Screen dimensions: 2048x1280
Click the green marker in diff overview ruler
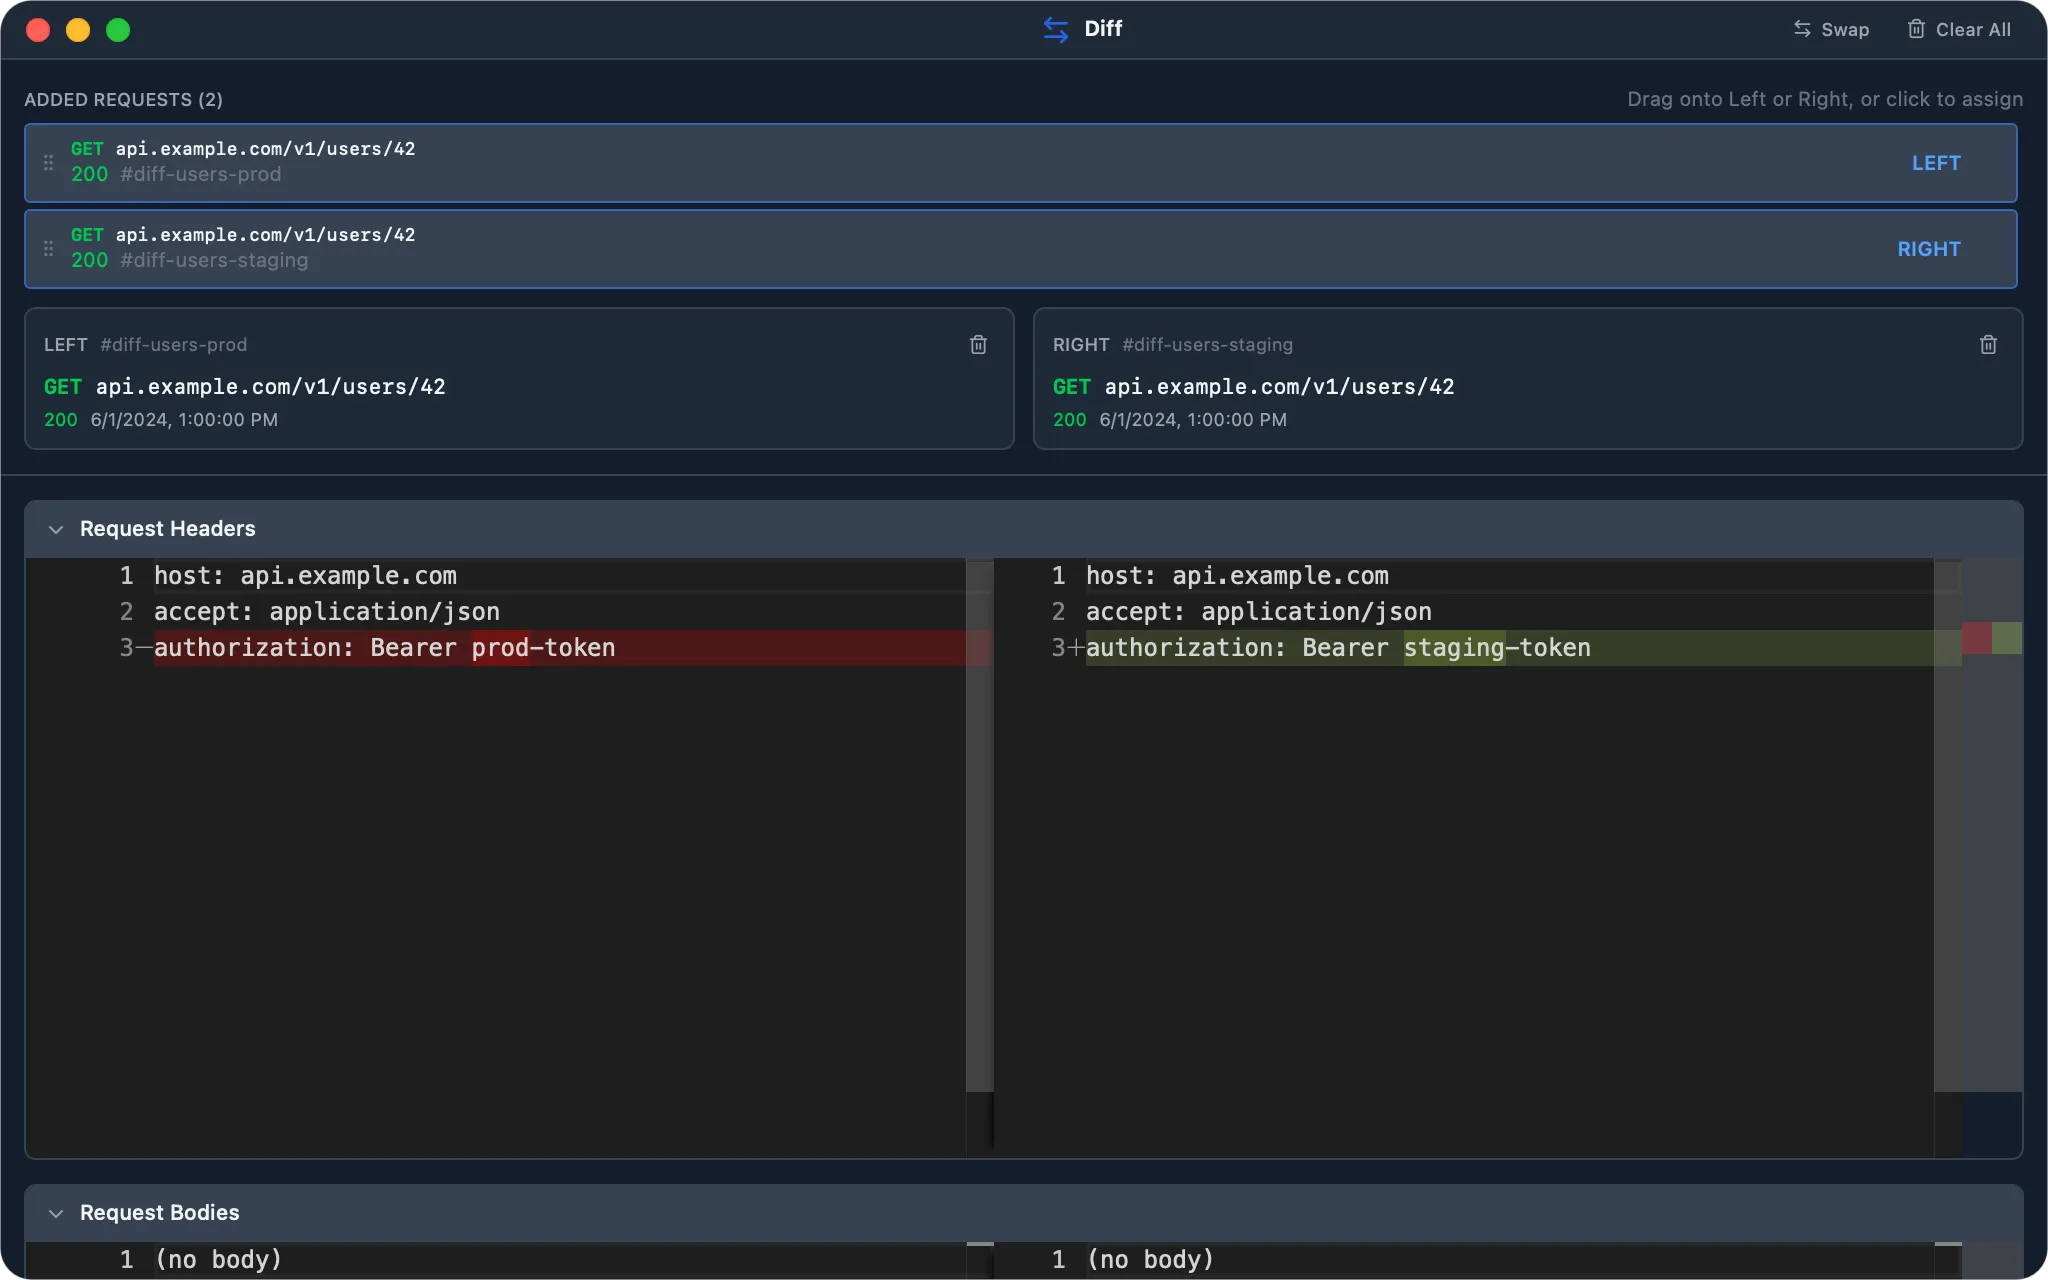point(2007,638)
